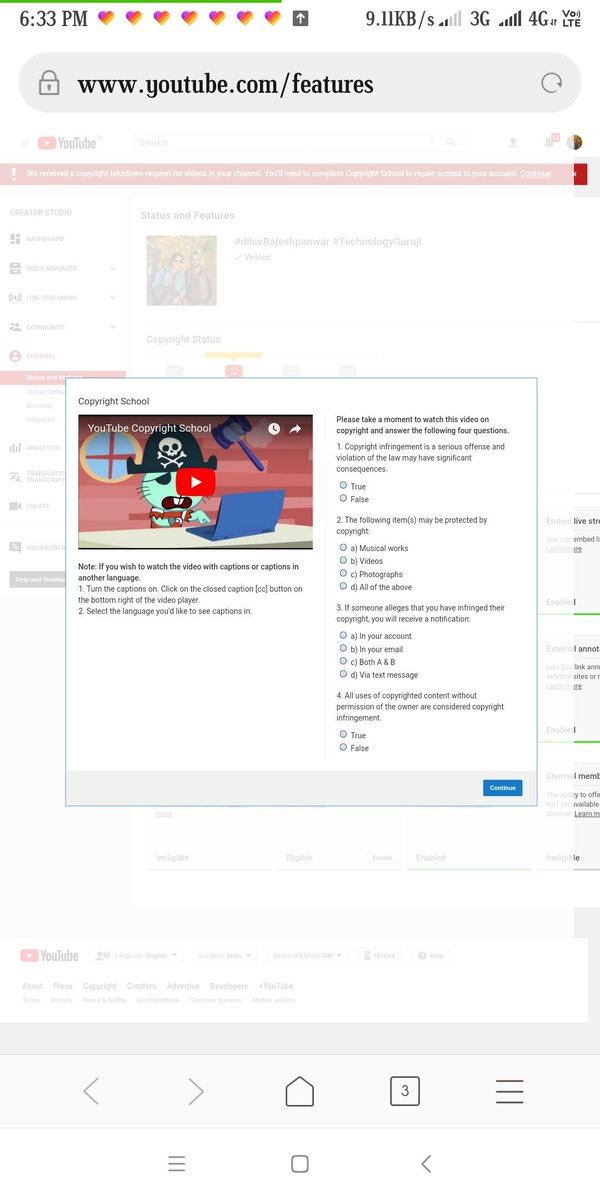Reload the page with refresh icon
Screen dimensions: 600x1200
point(551,83)
